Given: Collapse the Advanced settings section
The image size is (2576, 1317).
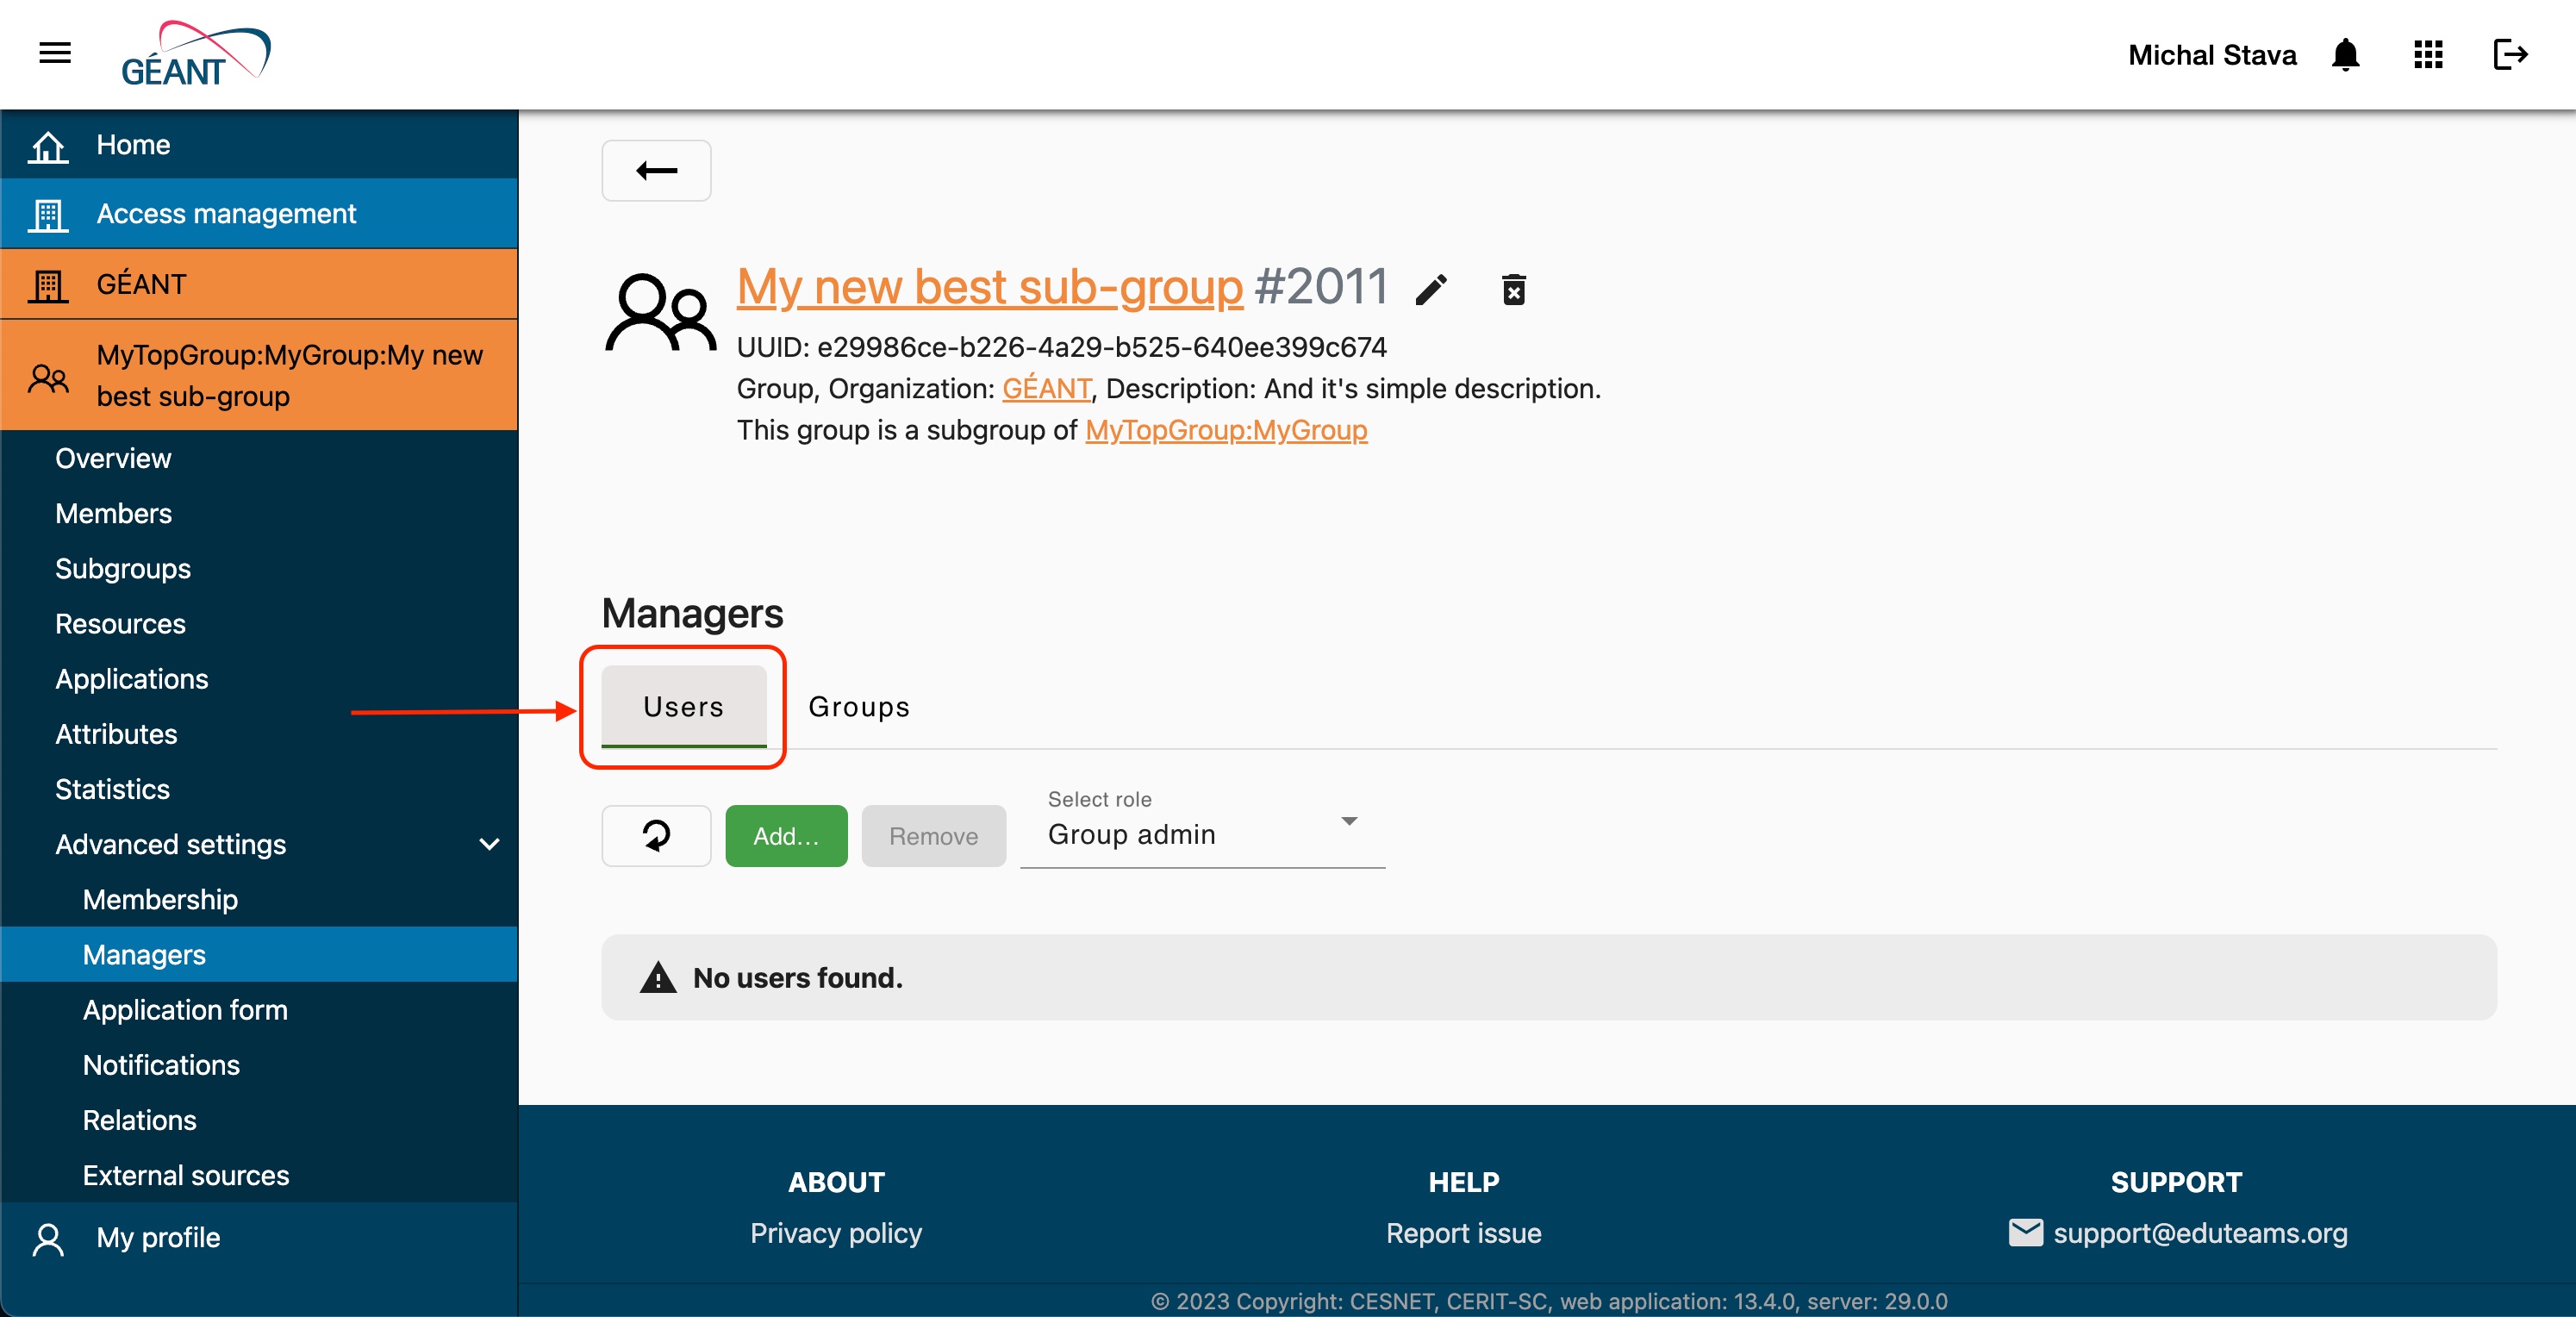Looking at the screenshot, I should click(x=489, y=844).
